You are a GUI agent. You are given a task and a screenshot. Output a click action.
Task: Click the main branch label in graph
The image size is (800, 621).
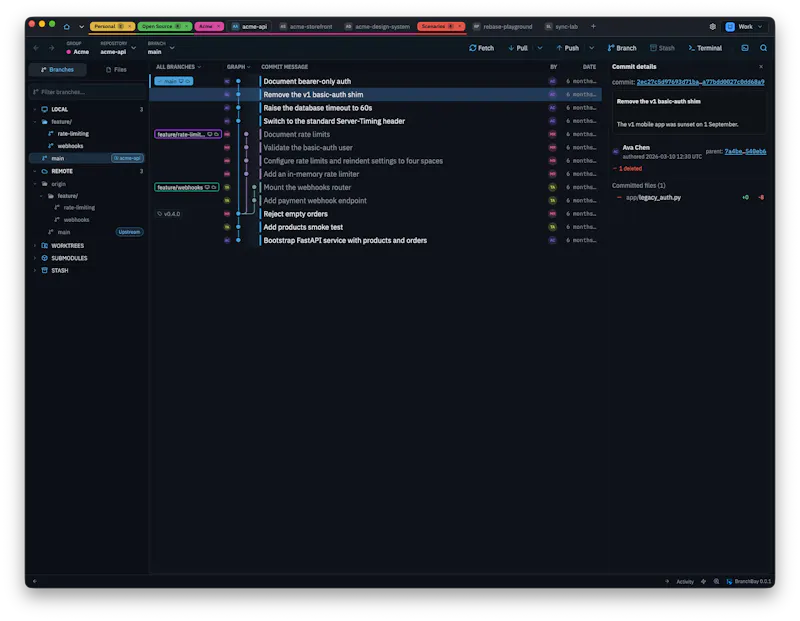click(x=173, y=81)
